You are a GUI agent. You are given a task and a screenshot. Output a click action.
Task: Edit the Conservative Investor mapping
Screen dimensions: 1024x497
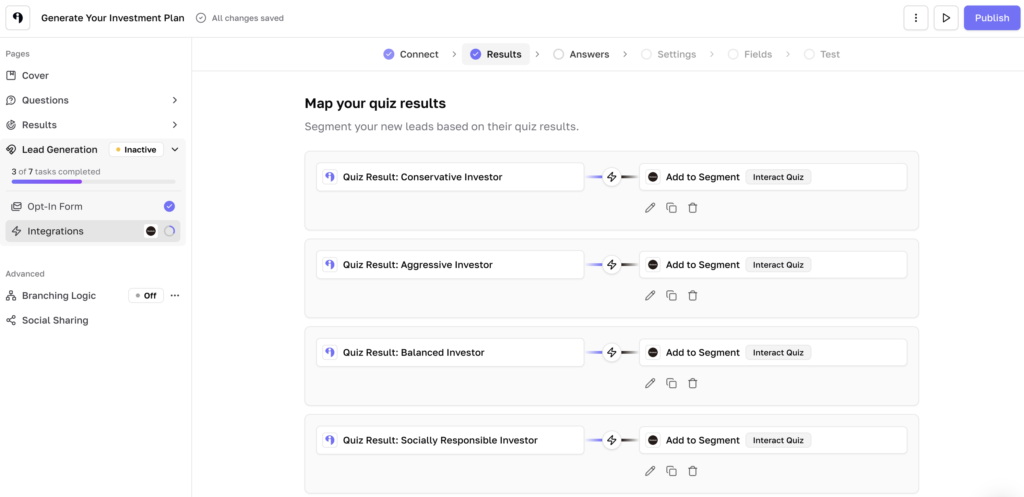click(x=650, y=208)
